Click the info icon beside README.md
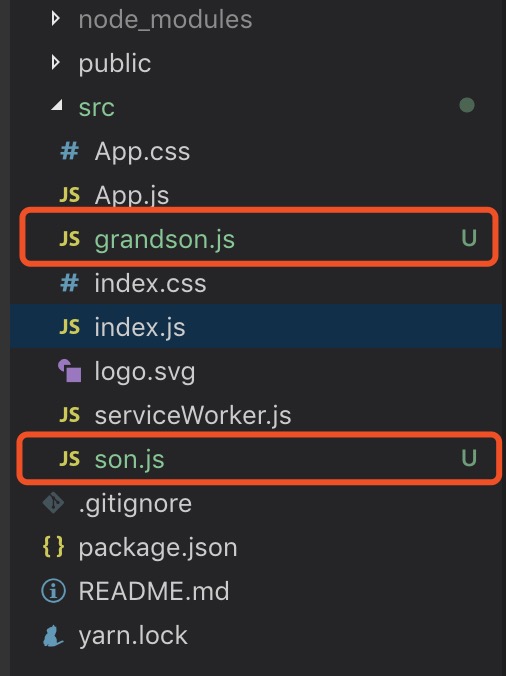The image size is (506, 676). (53, 591)
